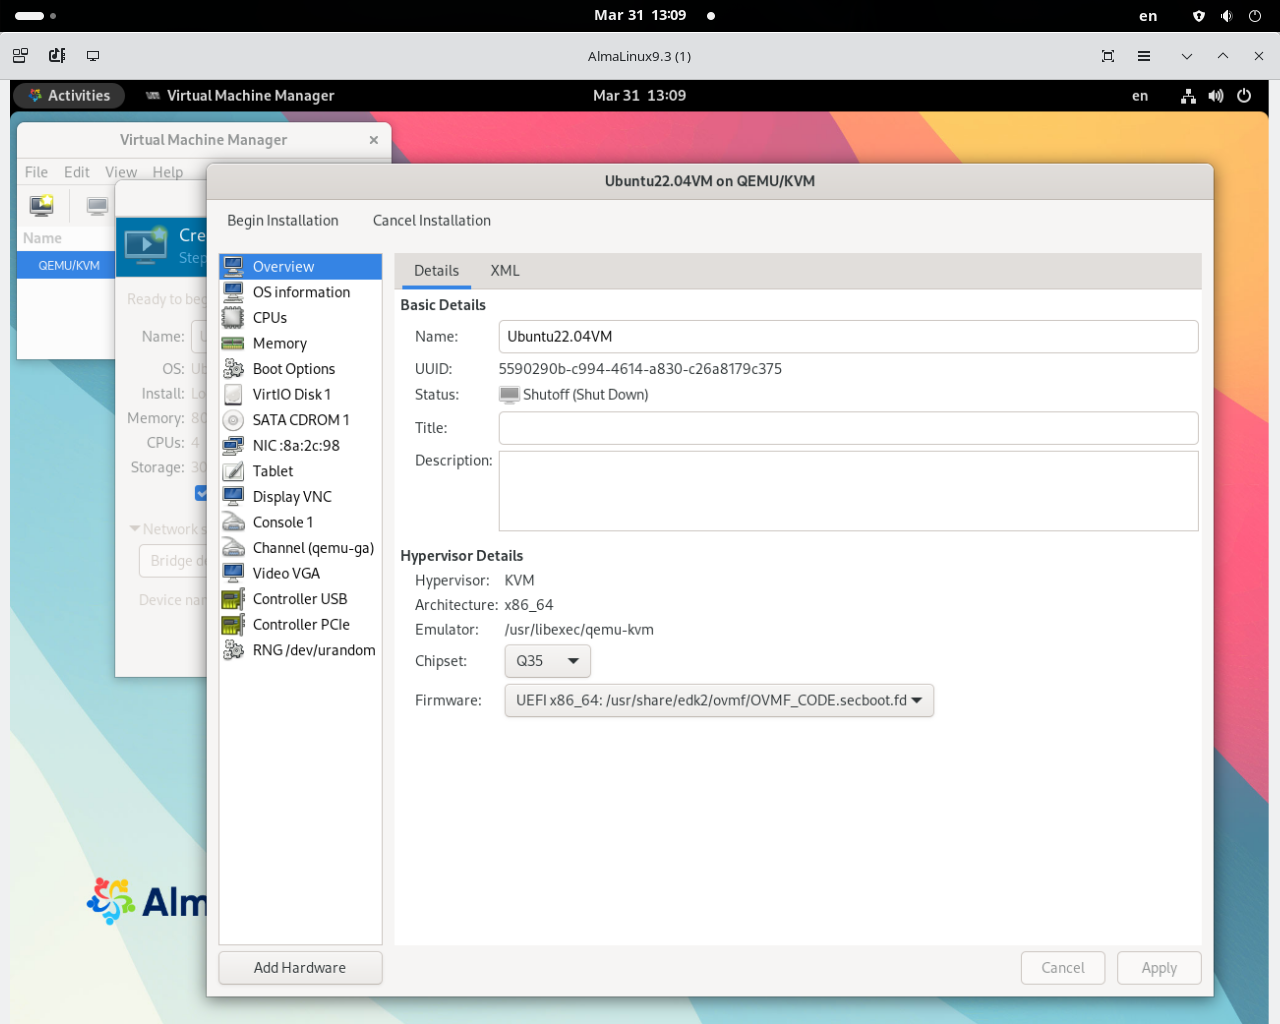The width and height of the screenshot is (1280, 1024).
Task: Click the RNG /dev/urandom gears icon
Action: tap(233, 650)
